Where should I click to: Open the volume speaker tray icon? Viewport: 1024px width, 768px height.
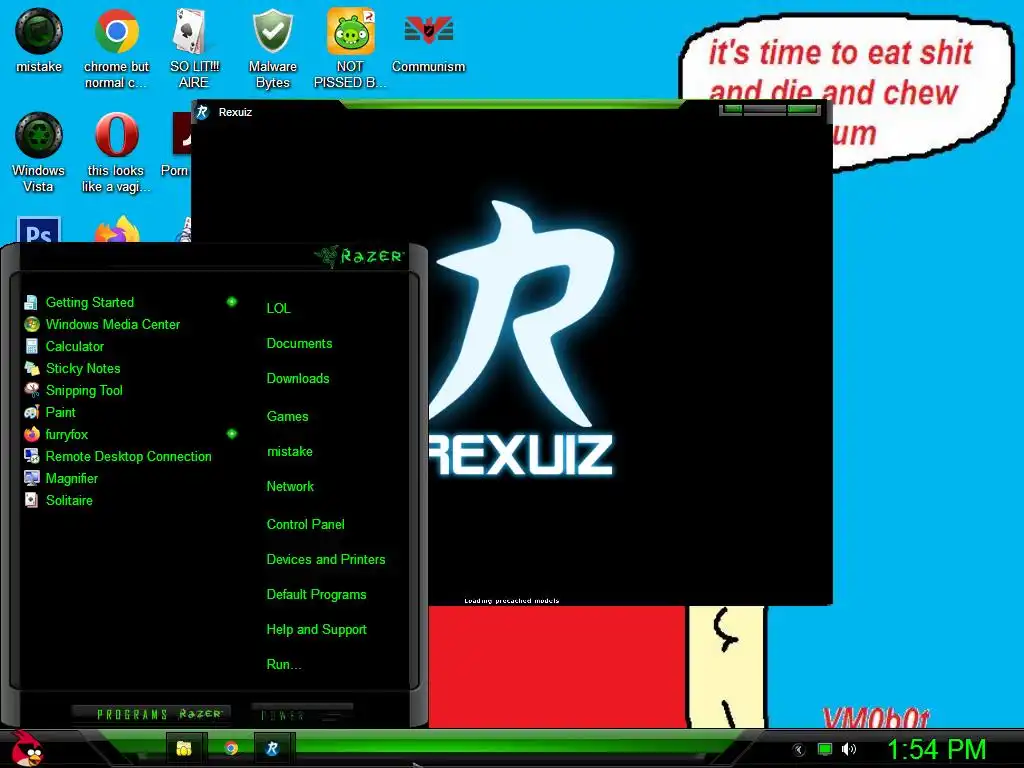848,749
